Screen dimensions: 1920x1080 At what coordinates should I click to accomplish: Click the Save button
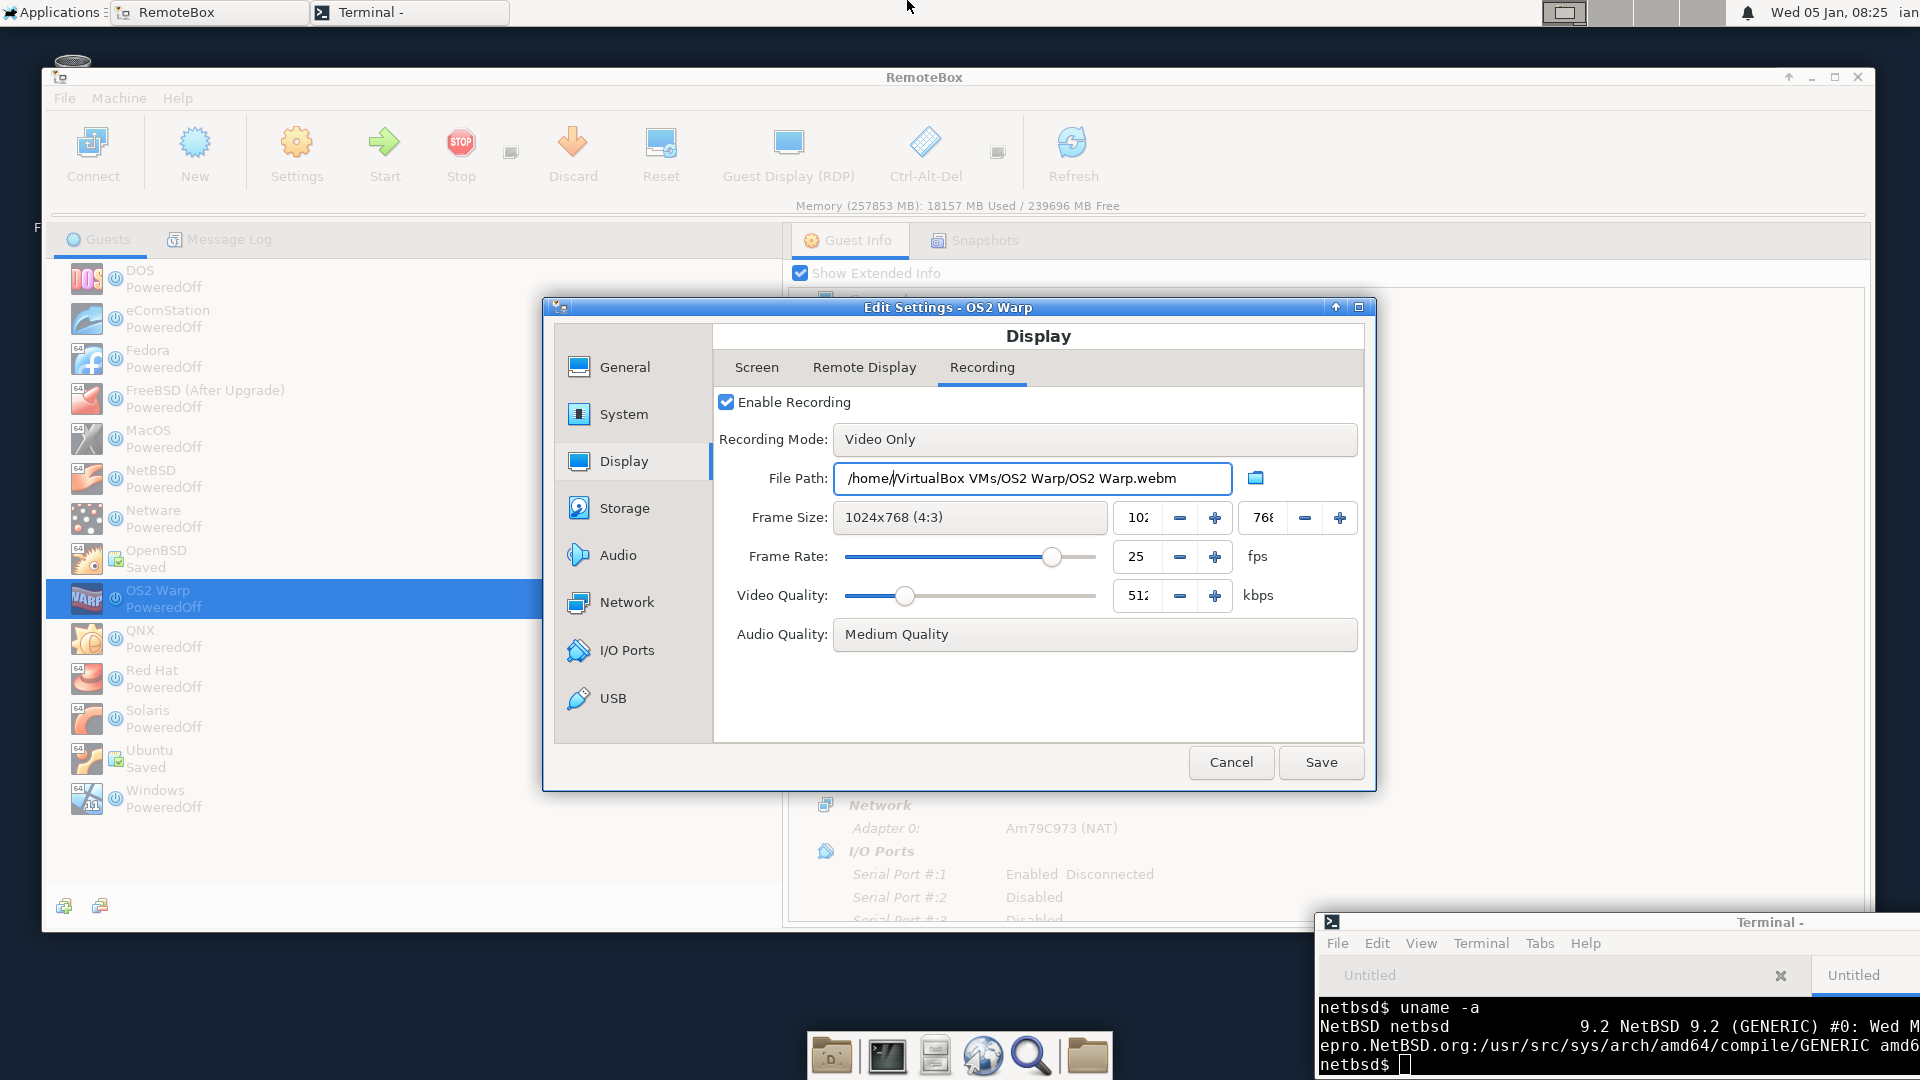pyautogui.click(x=1321, y=762)
